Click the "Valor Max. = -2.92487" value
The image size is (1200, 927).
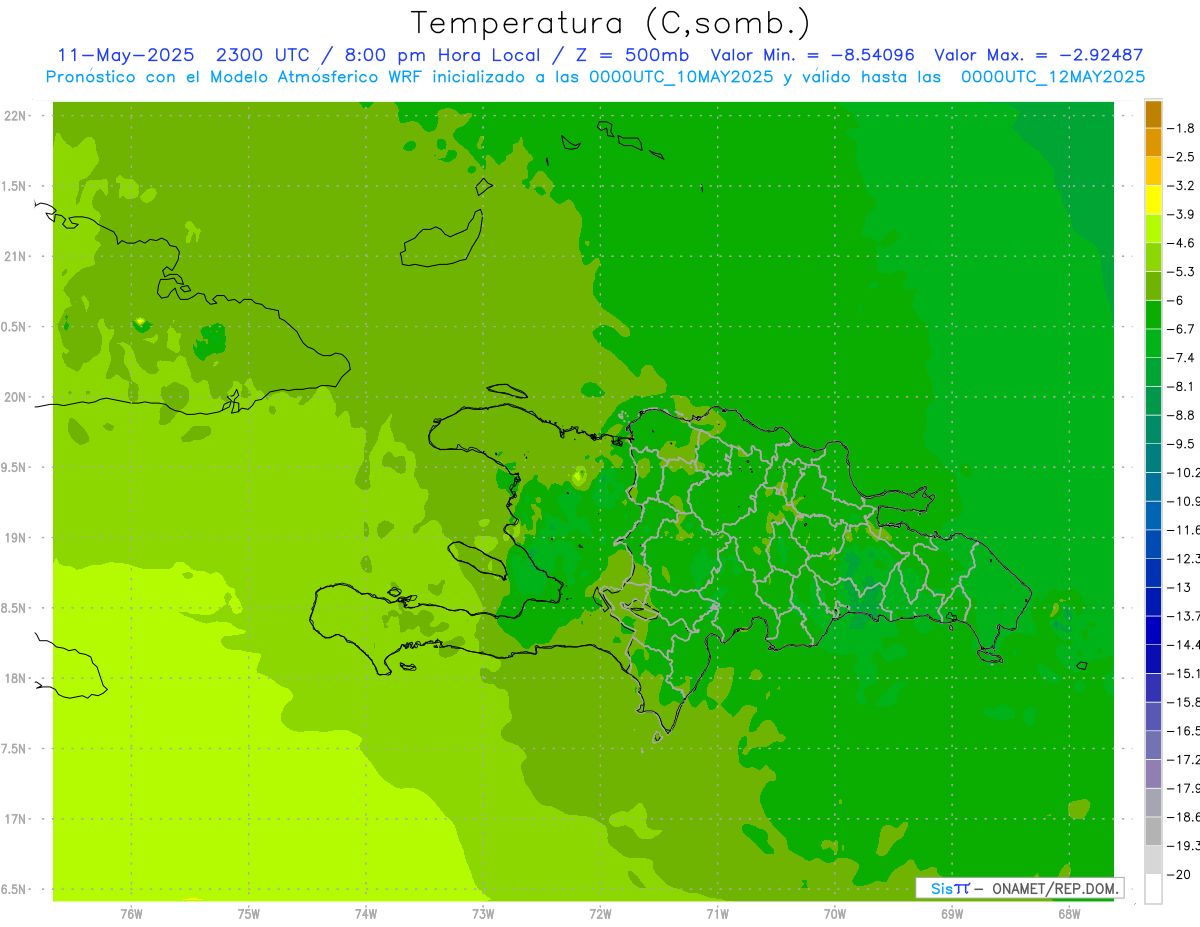tap(1039, 55)
